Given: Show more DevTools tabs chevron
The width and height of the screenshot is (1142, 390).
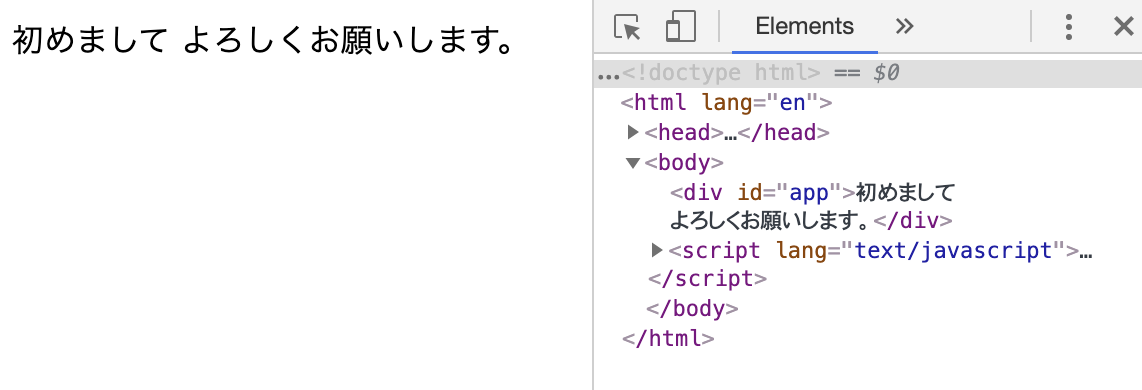Looking at the screenshot, I should coord(904,27).
